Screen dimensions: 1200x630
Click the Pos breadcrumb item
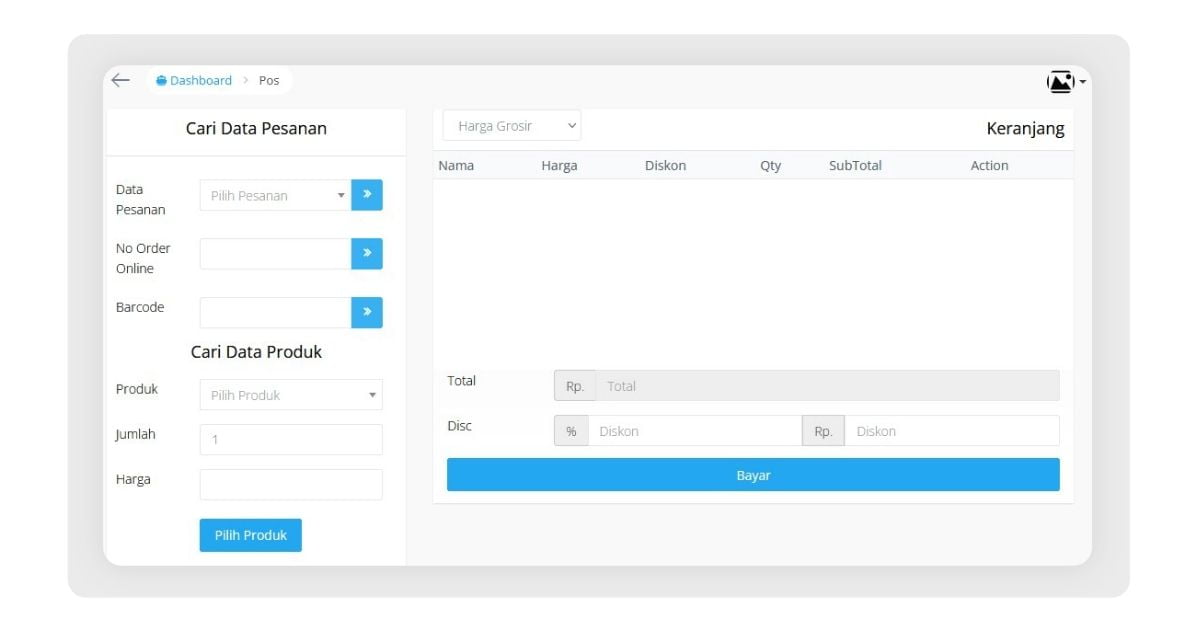coord(269,80)
